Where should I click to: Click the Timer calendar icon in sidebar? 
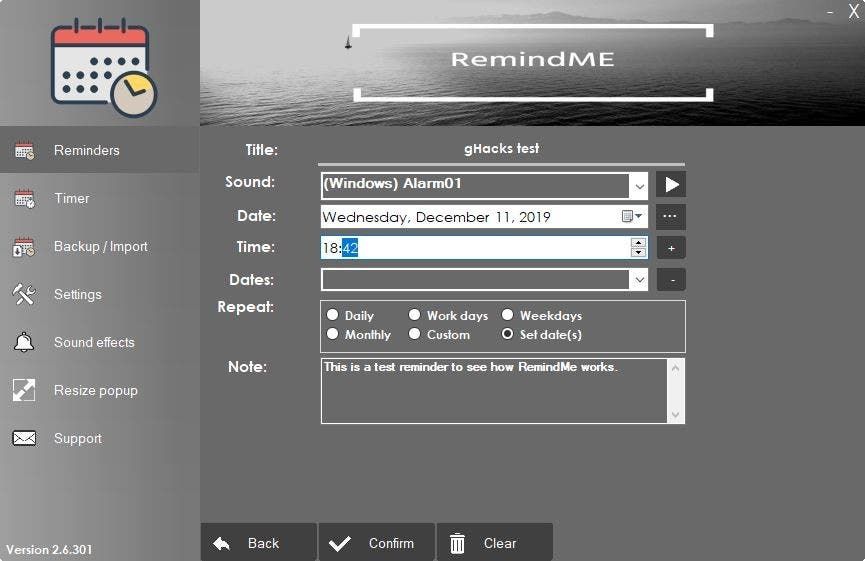point(24,199)
